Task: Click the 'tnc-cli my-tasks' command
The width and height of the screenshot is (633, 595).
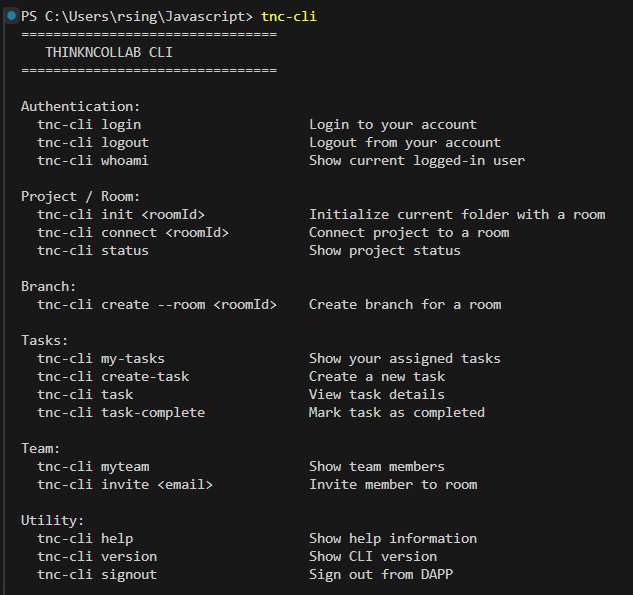Action: point(101,359)
